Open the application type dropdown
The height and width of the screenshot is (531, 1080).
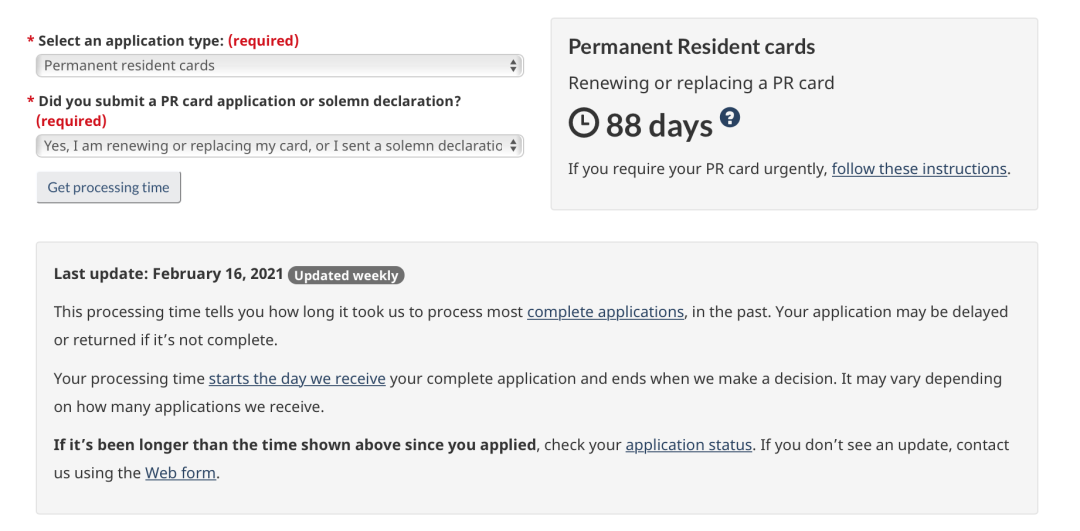coord(279,66)
